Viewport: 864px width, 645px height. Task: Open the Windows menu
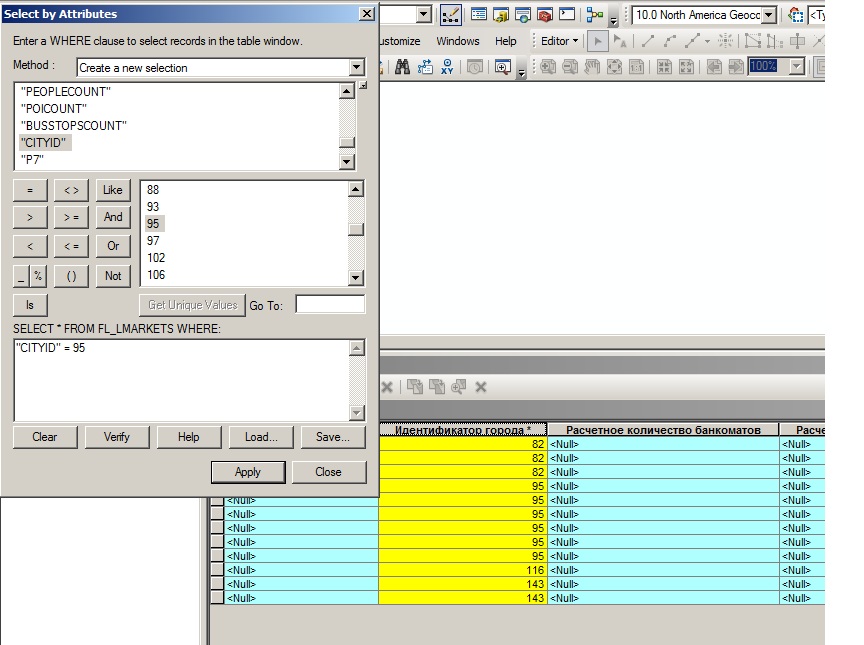(458, 41)
